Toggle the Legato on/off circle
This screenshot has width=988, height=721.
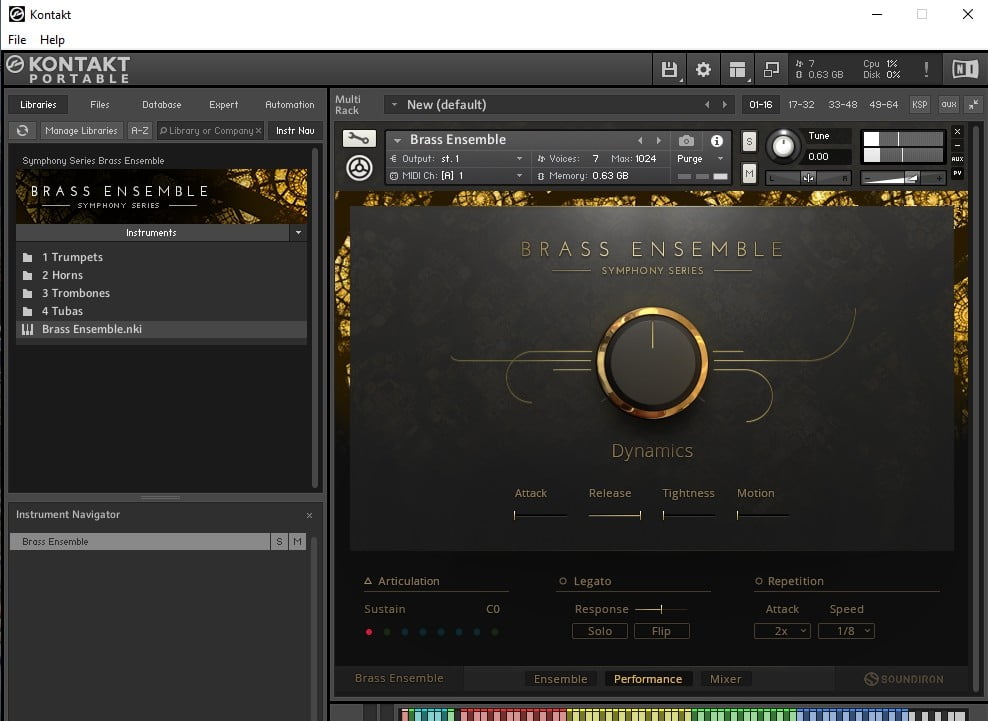point(563,581)
